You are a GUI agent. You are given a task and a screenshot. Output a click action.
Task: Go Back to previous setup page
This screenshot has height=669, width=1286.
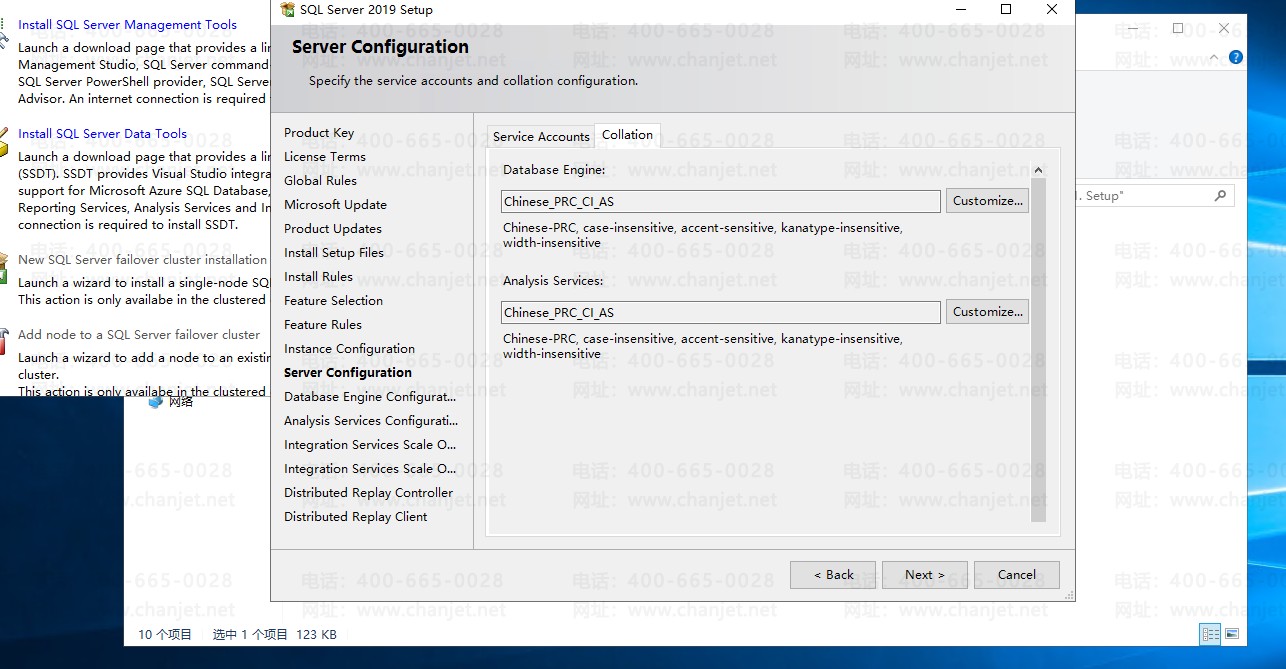tap(833, 575)
